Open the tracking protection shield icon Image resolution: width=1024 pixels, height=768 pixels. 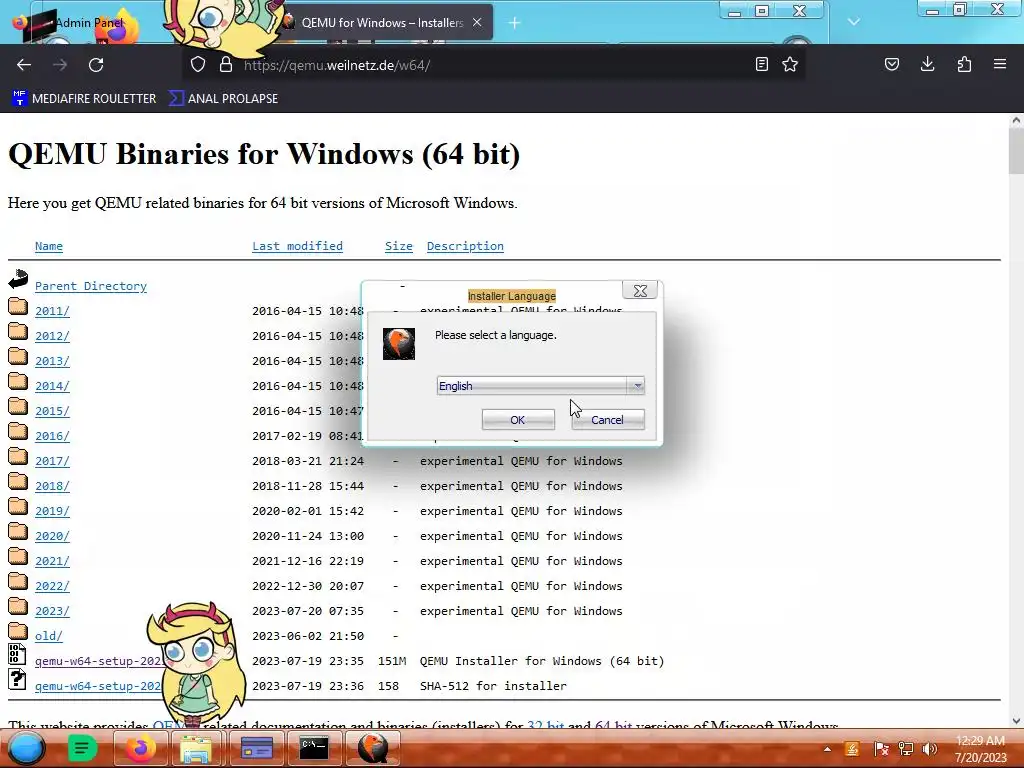198,64
